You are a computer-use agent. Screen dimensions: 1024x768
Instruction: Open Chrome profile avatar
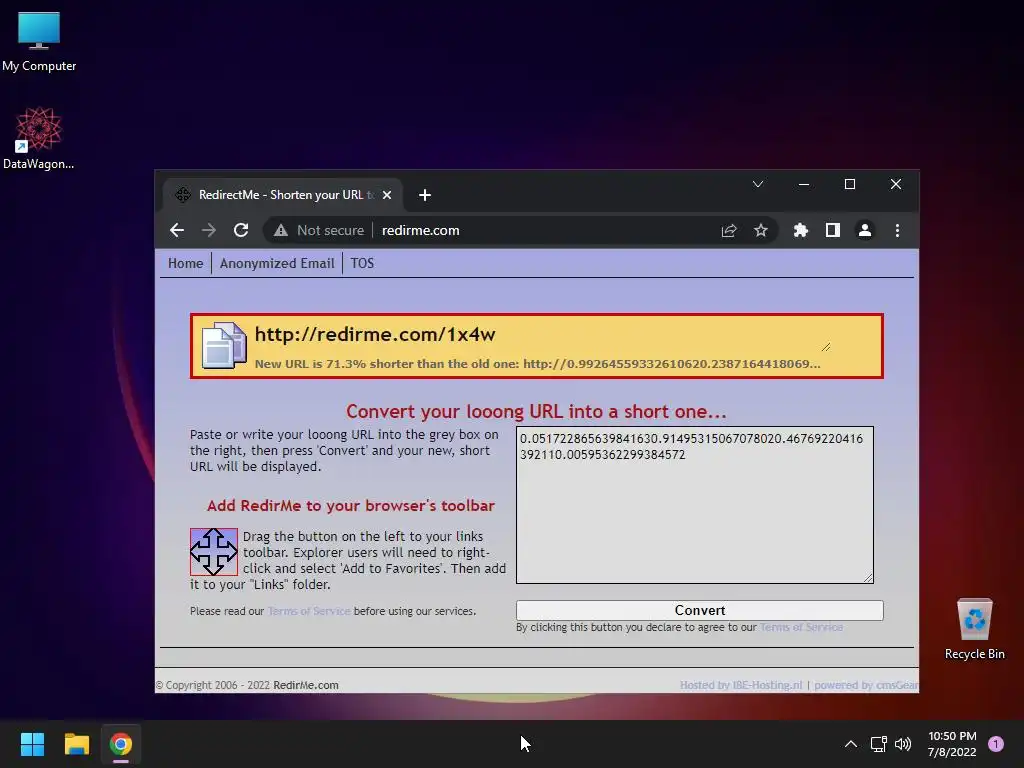865,230
